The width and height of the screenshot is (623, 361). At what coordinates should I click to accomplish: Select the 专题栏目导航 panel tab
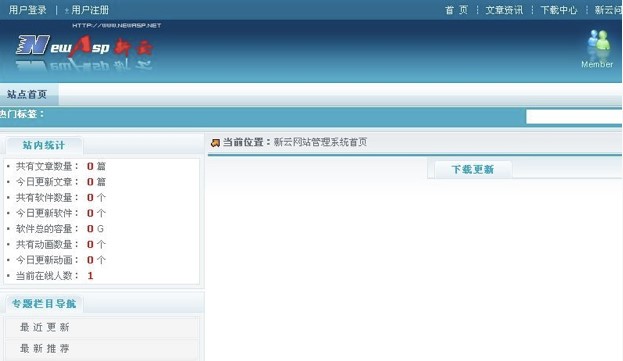tap(44, 304)
